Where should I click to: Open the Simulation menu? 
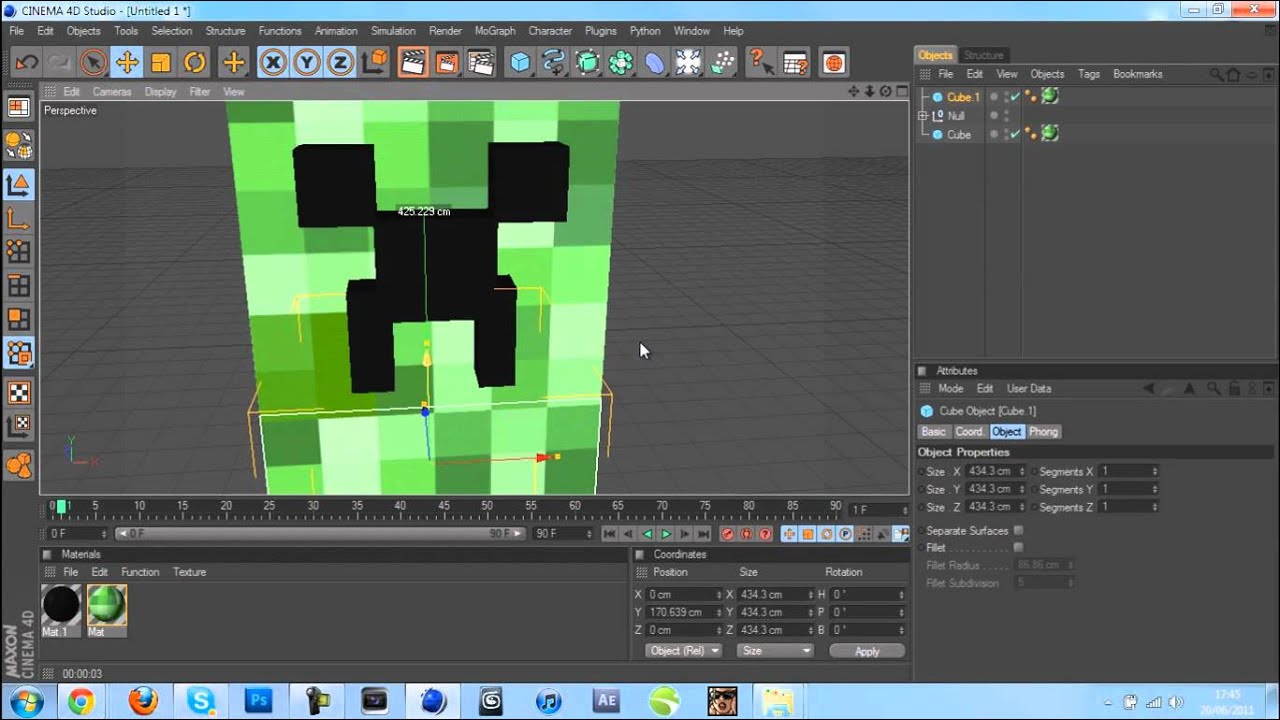(x=393, y=31)
